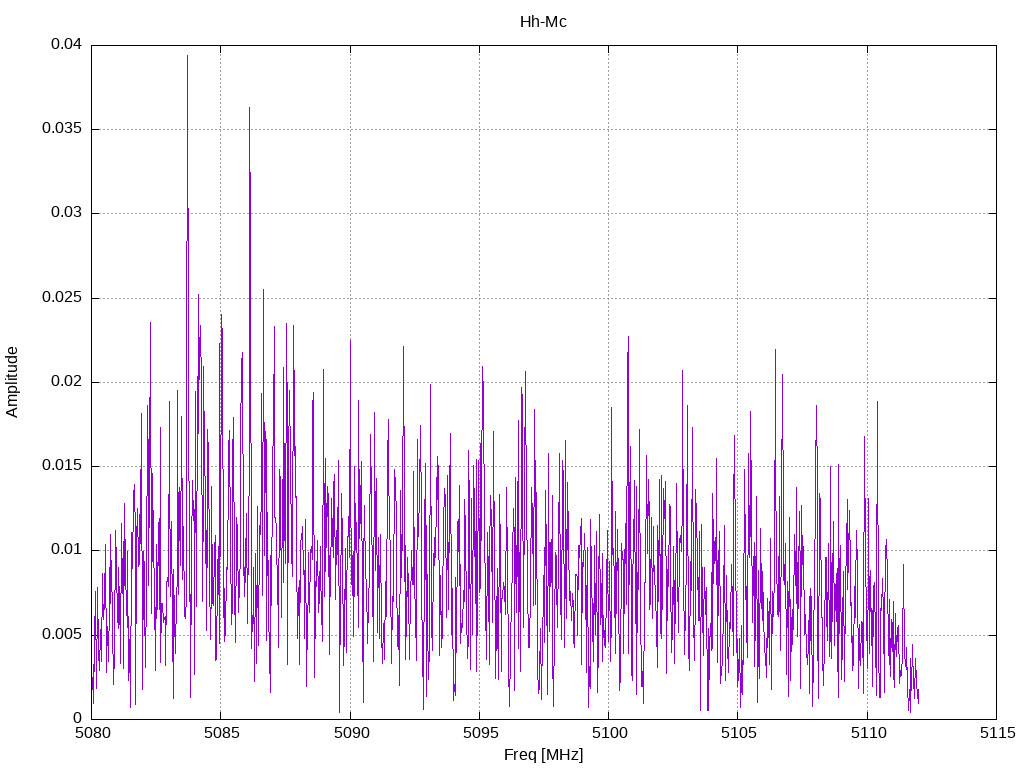Click the 0.035 y-axis tick label
Image resolution: width=1024 pixels, height=768 pixels.
pyautogui.click(x=62, y=129)
